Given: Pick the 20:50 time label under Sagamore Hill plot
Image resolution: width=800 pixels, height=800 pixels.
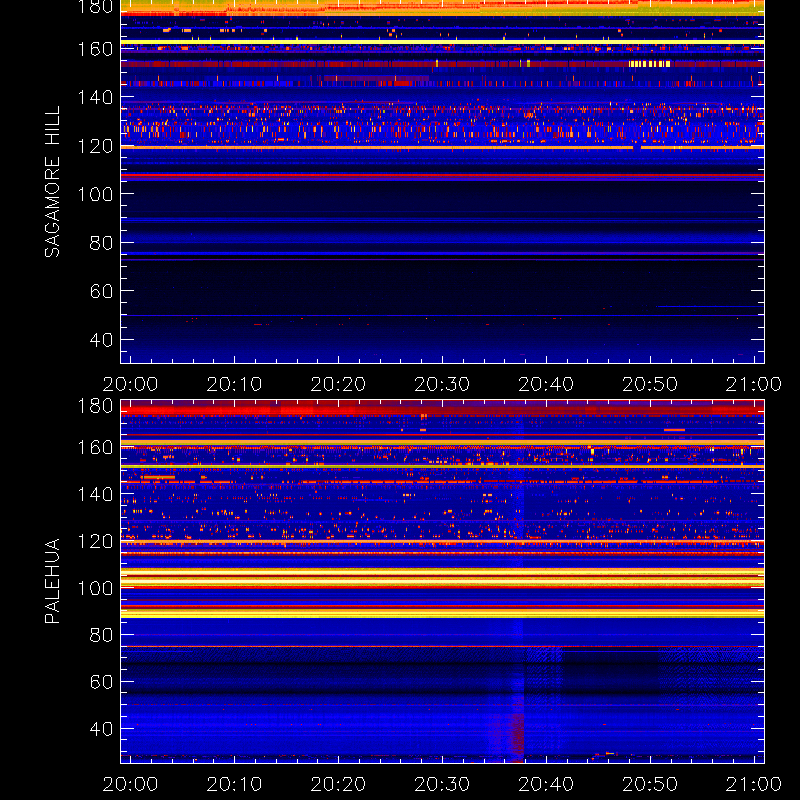Looking at the screenshot, I should [650, 384].
